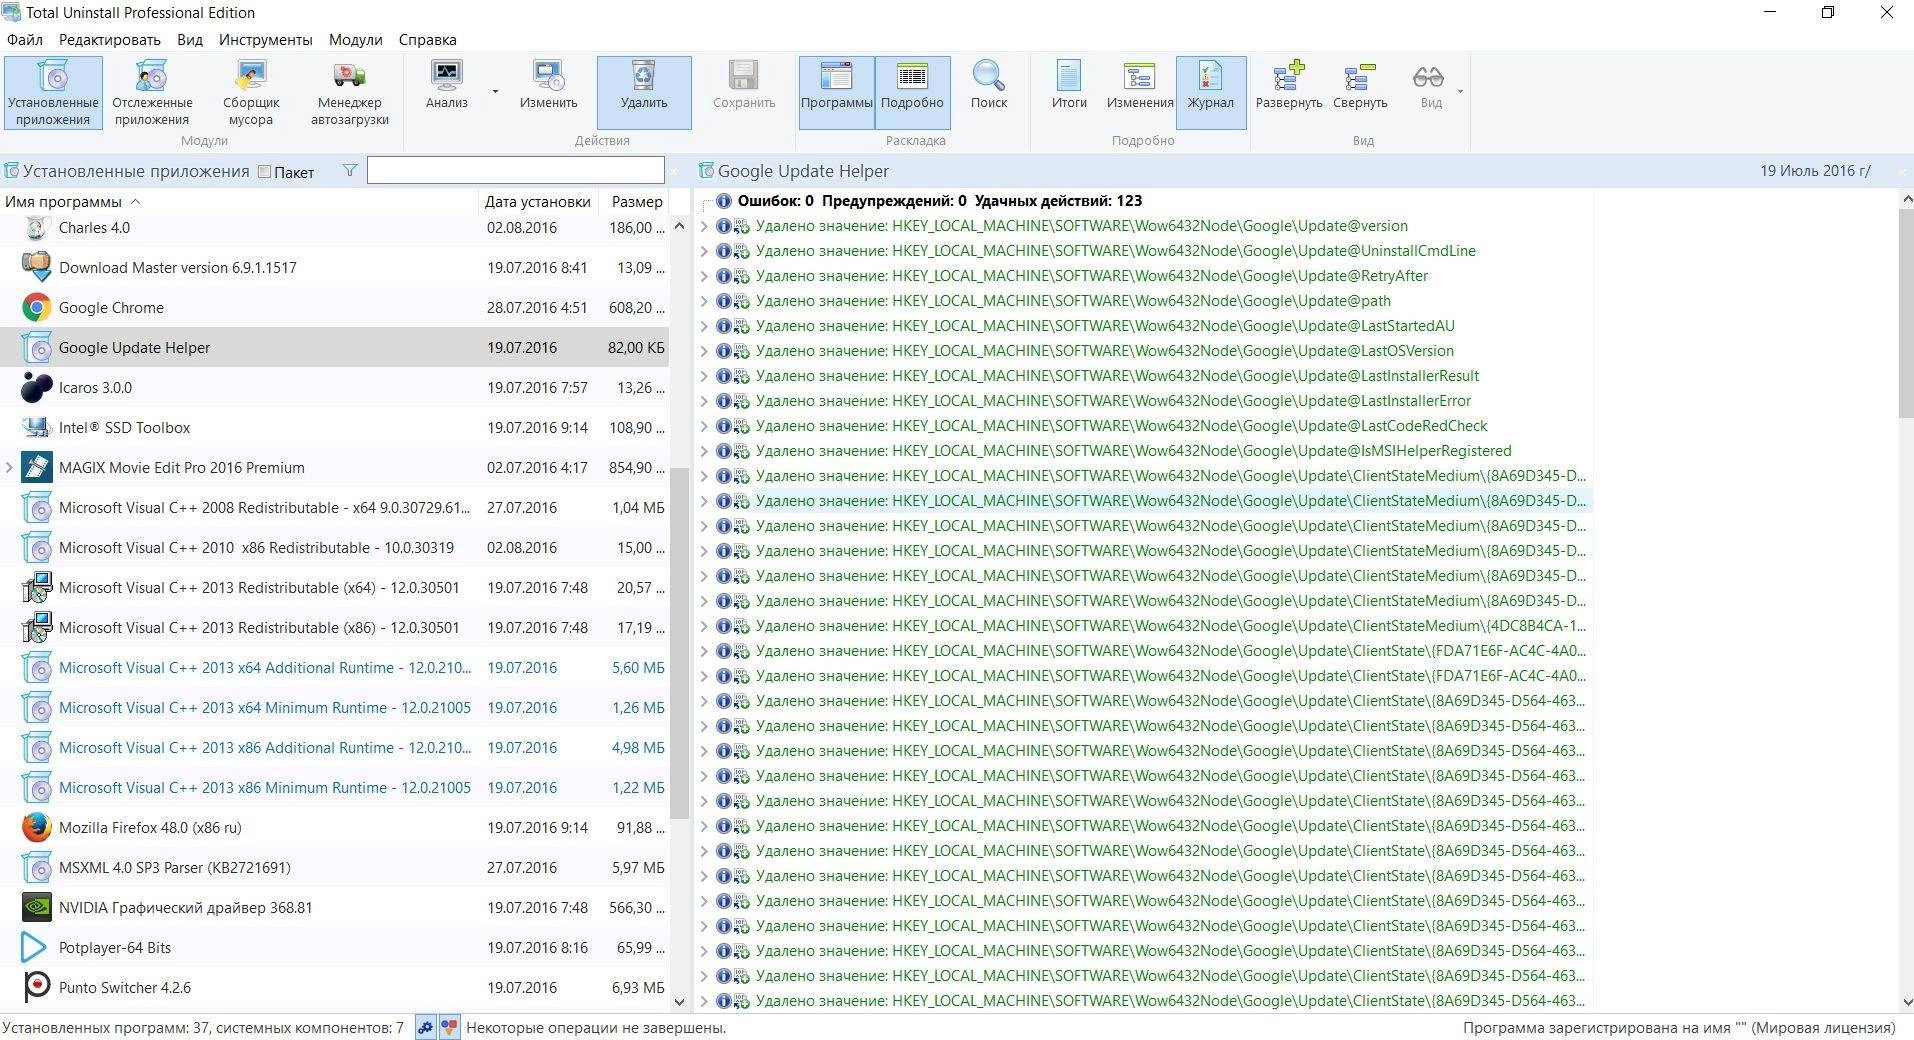Expand the Update@version log entry
This screenshot has width=1914, height=1040.
coord(703,226)
